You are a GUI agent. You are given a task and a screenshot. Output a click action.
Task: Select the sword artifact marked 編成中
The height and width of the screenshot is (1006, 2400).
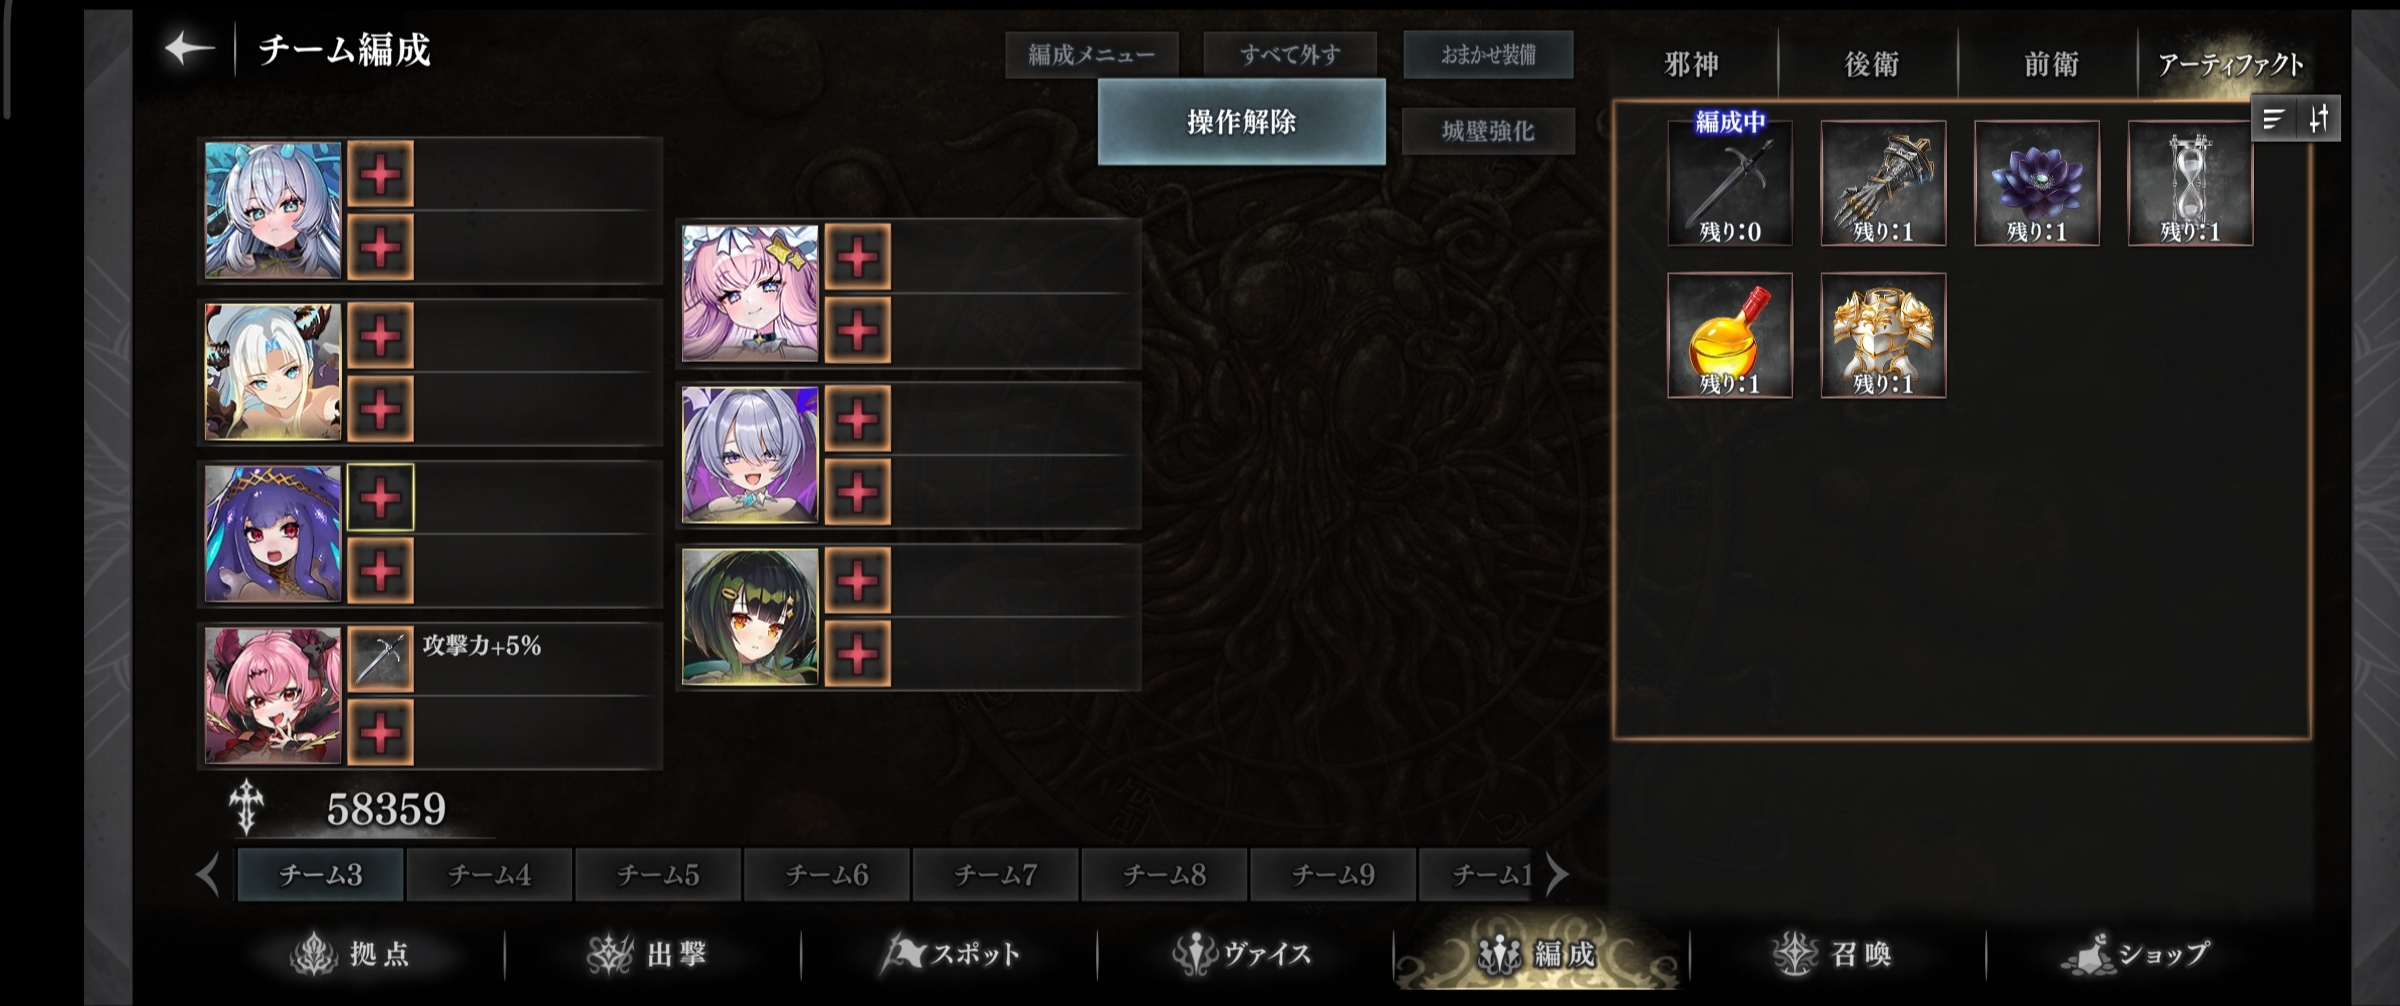tap(1730, 183)
